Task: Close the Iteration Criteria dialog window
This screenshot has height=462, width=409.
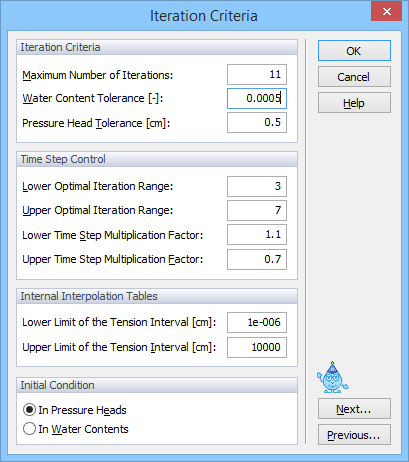Action: tap(386, 12)
